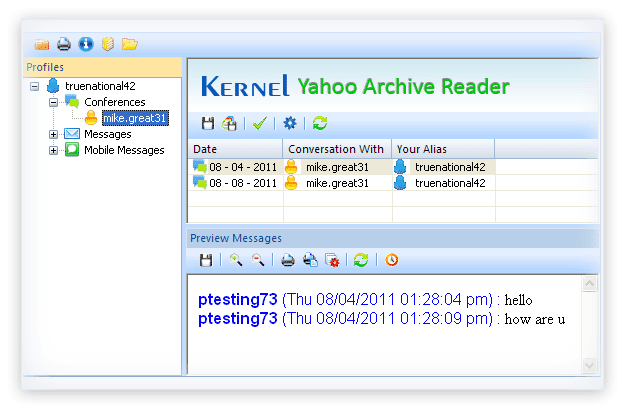Select Messages in the profile tree
624x409 pixels.
(x=108, y=134)
